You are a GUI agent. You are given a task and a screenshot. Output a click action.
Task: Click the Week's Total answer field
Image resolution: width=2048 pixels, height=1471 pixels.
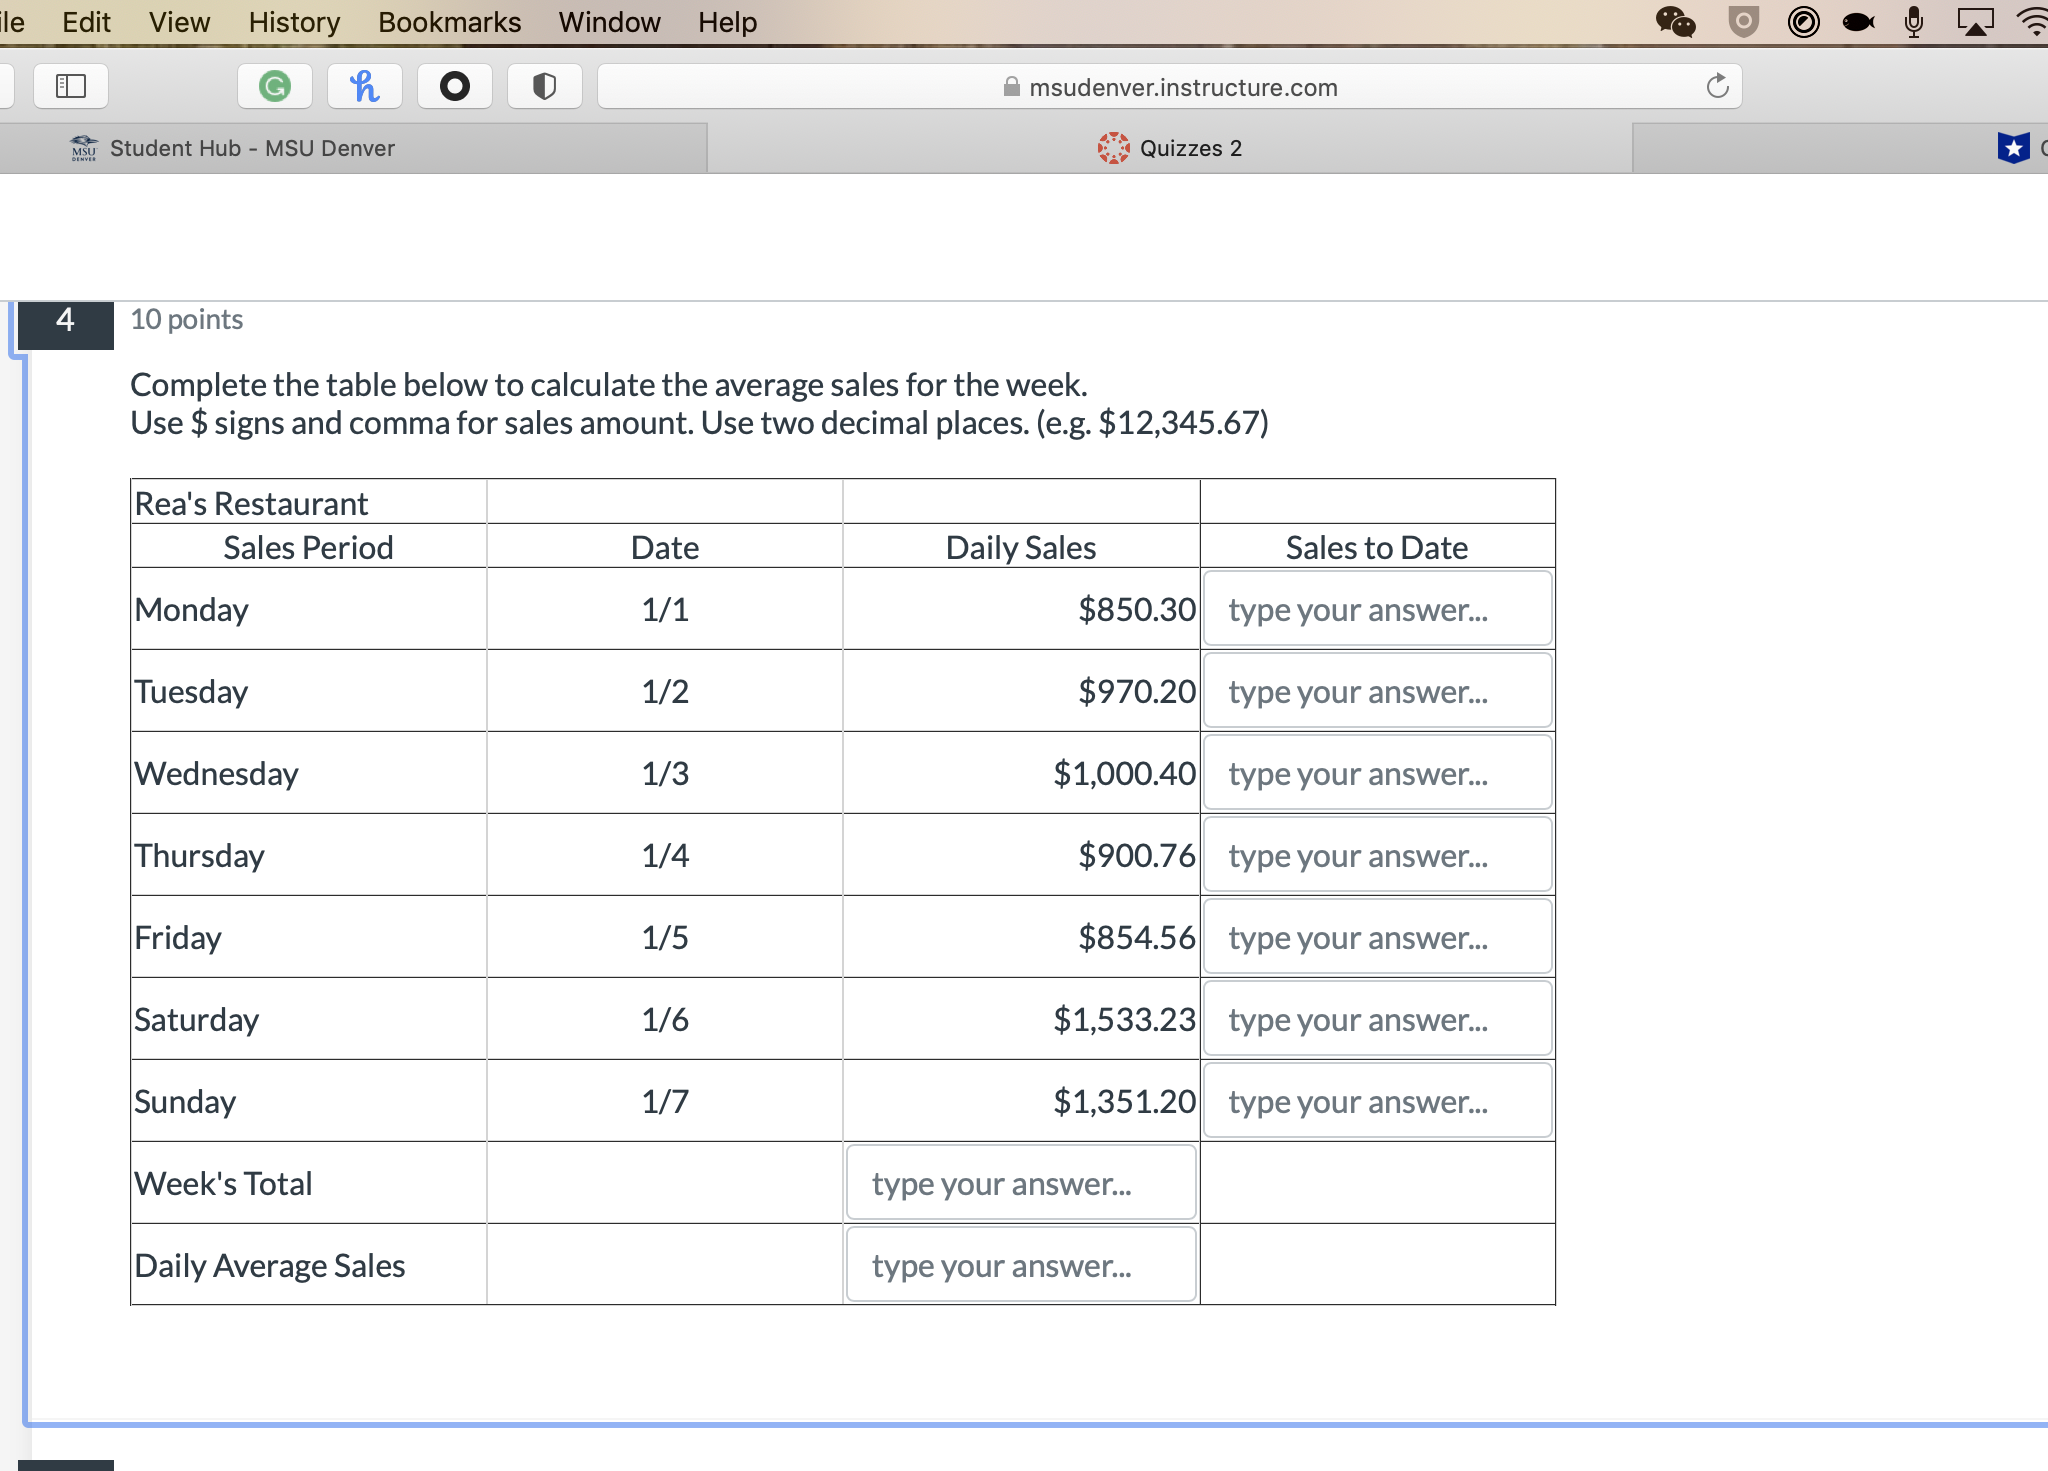coord(1021,1182)
